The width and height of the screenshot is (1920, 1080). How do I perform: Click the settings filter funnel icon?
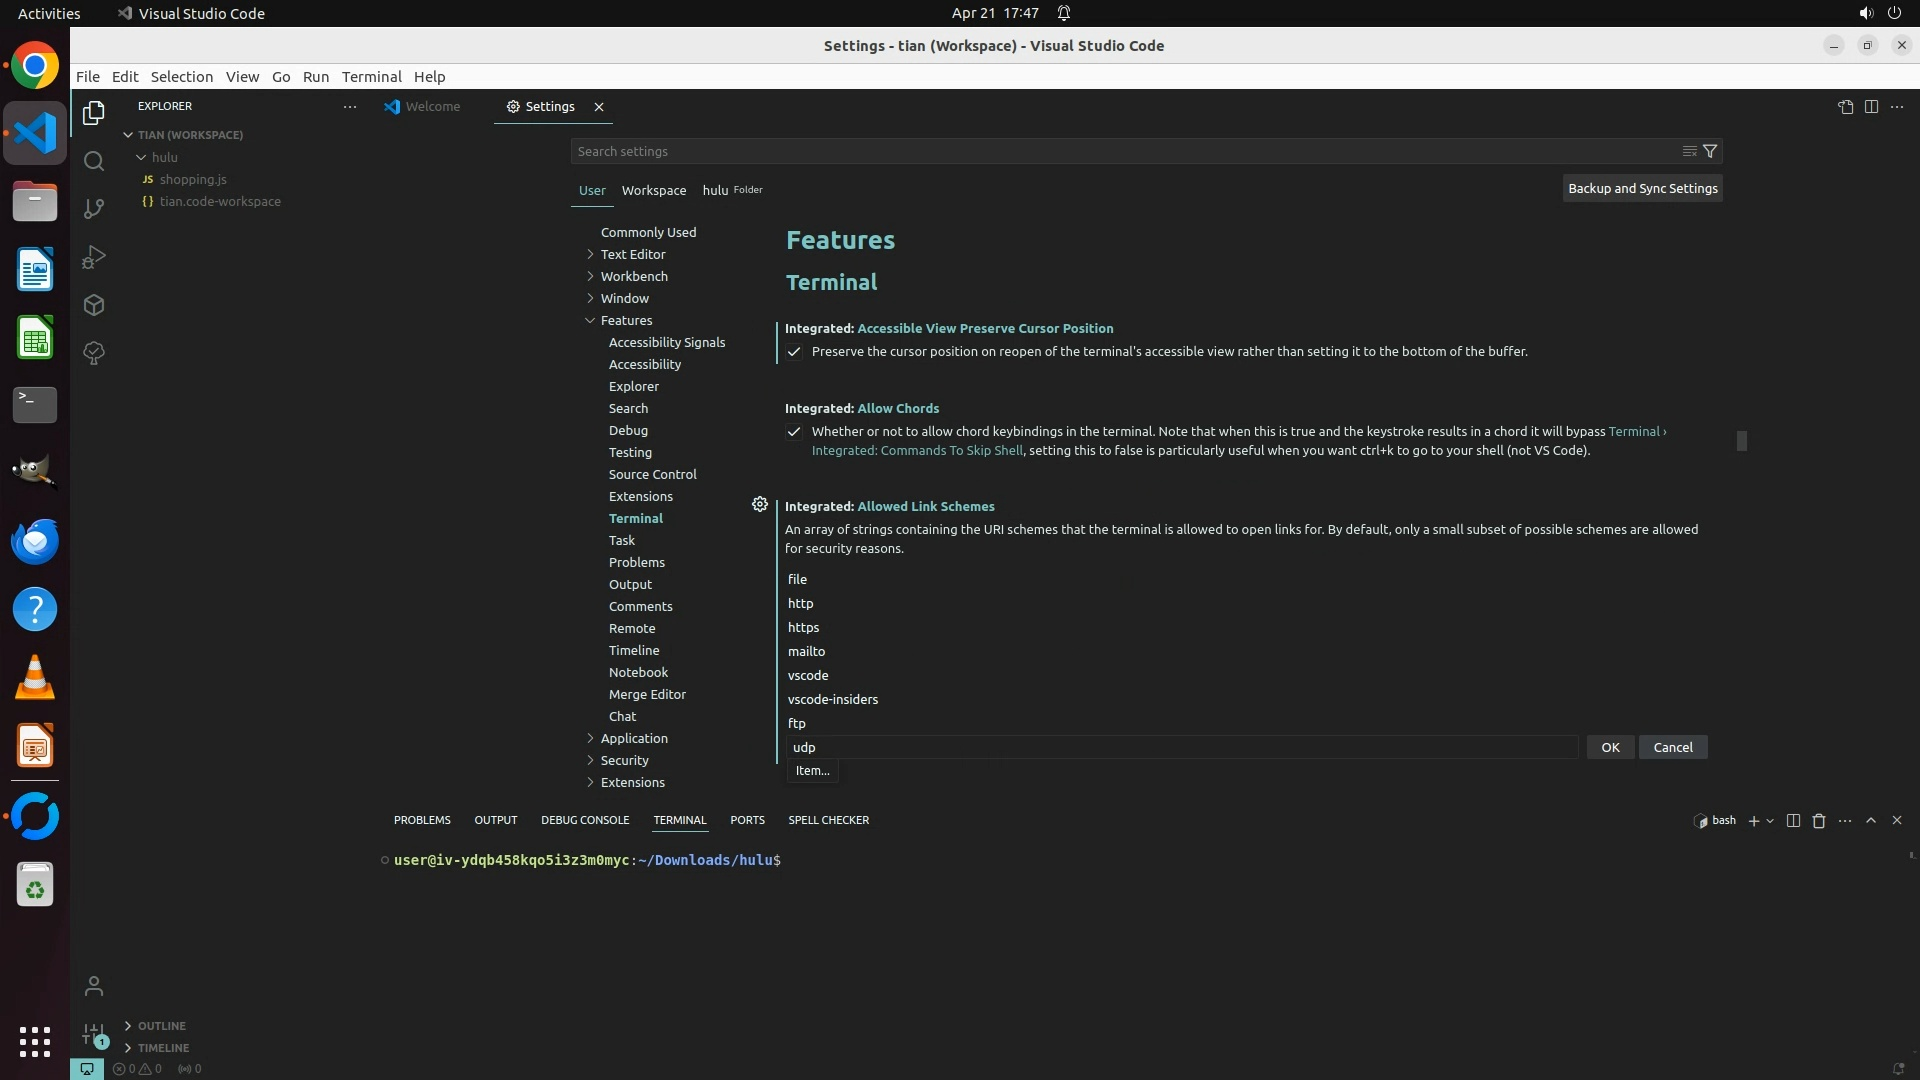click(x=1710, y=151)
